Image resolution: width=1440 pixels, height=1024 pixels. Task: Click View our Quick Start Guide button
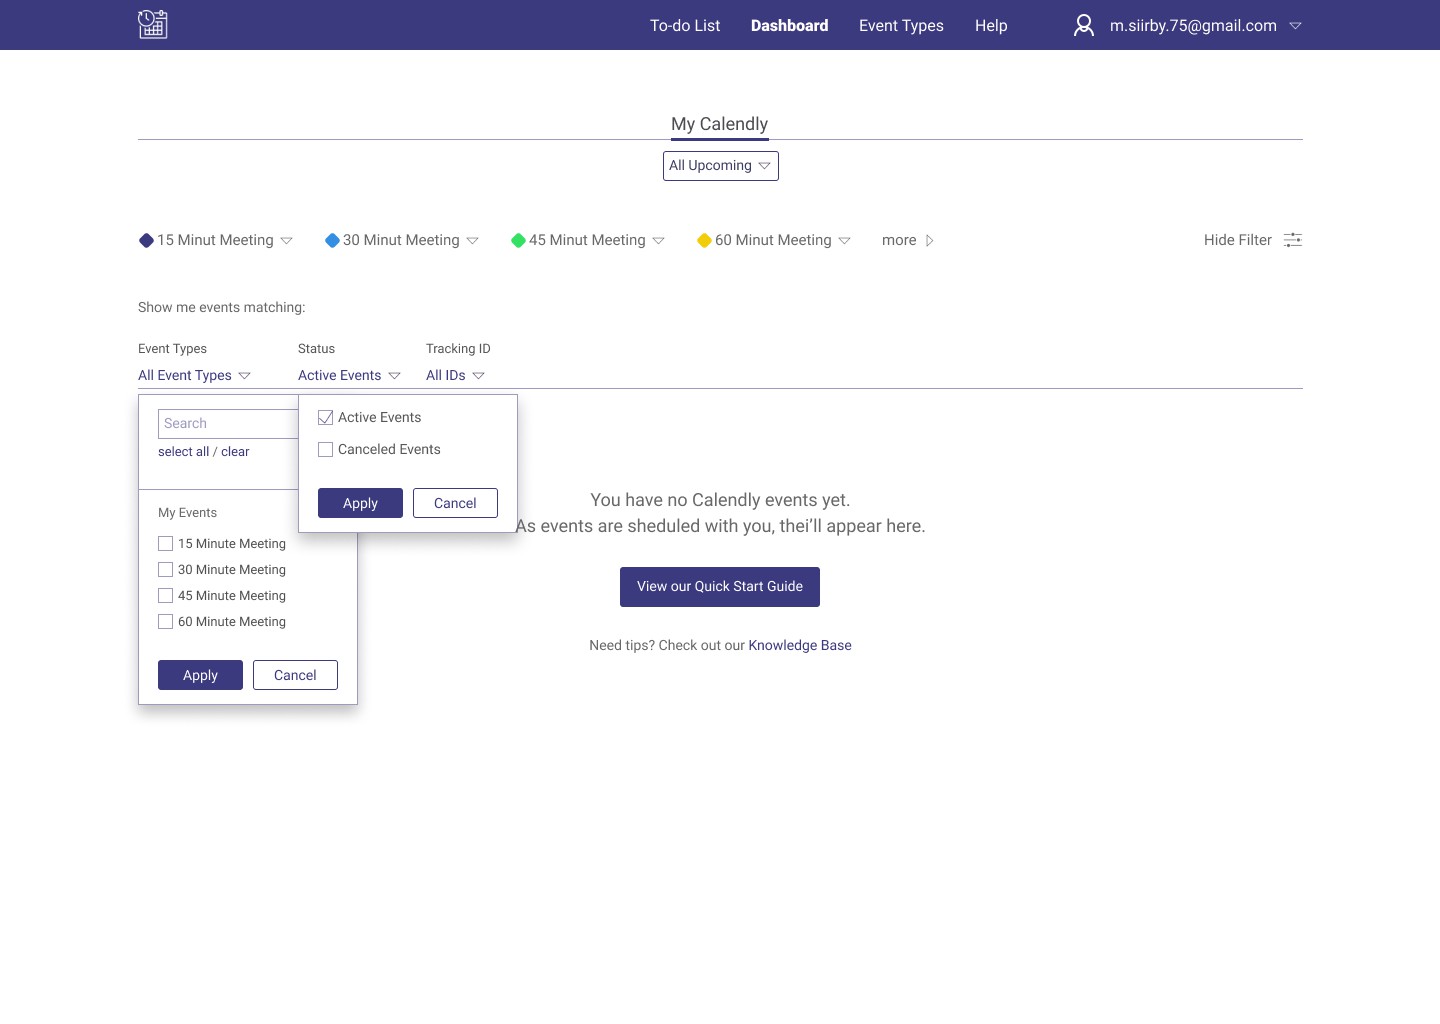pyautogui.click(x=720, y=587)
